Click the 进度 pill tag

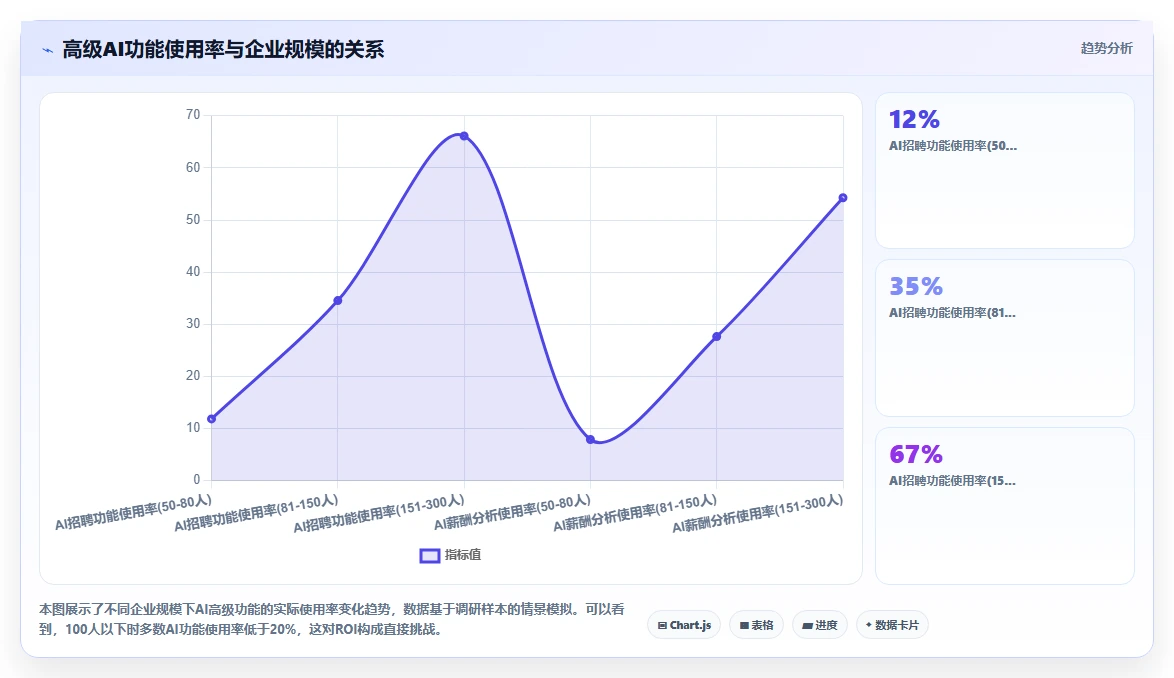(820, 625)
